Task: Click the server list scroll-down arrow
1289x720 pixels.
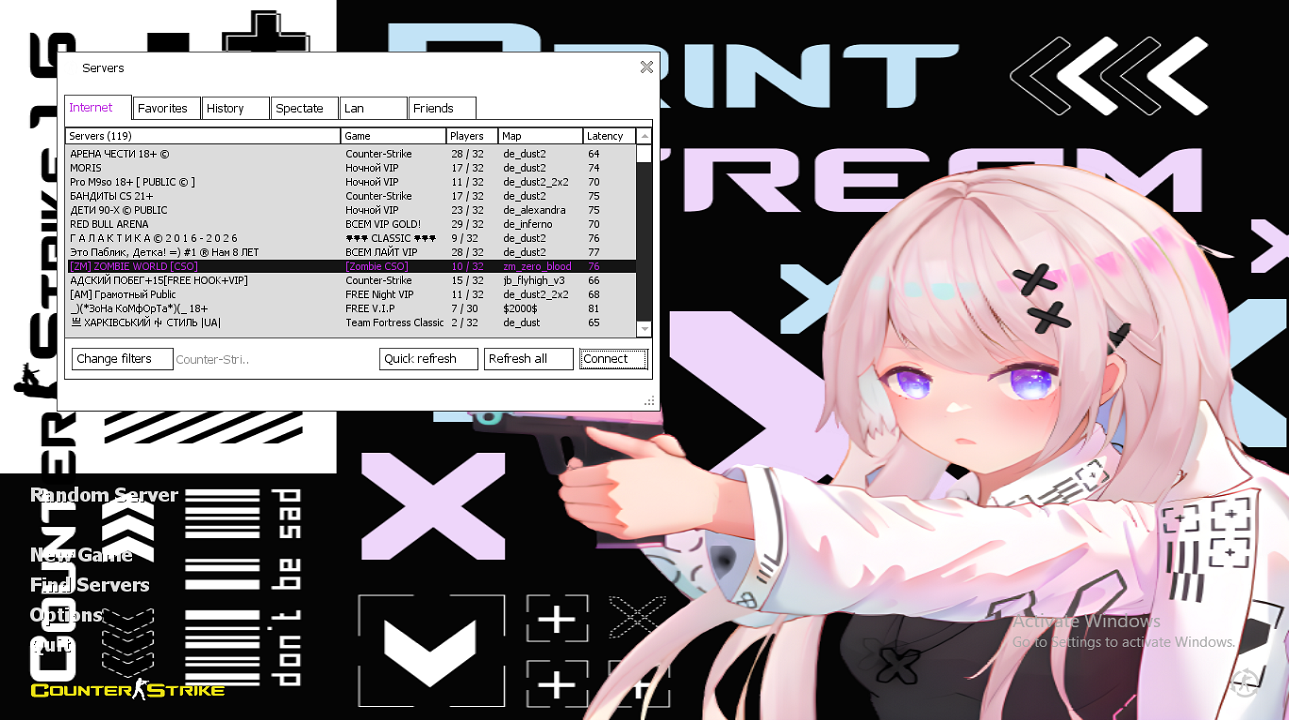Action: coord(644,329)
